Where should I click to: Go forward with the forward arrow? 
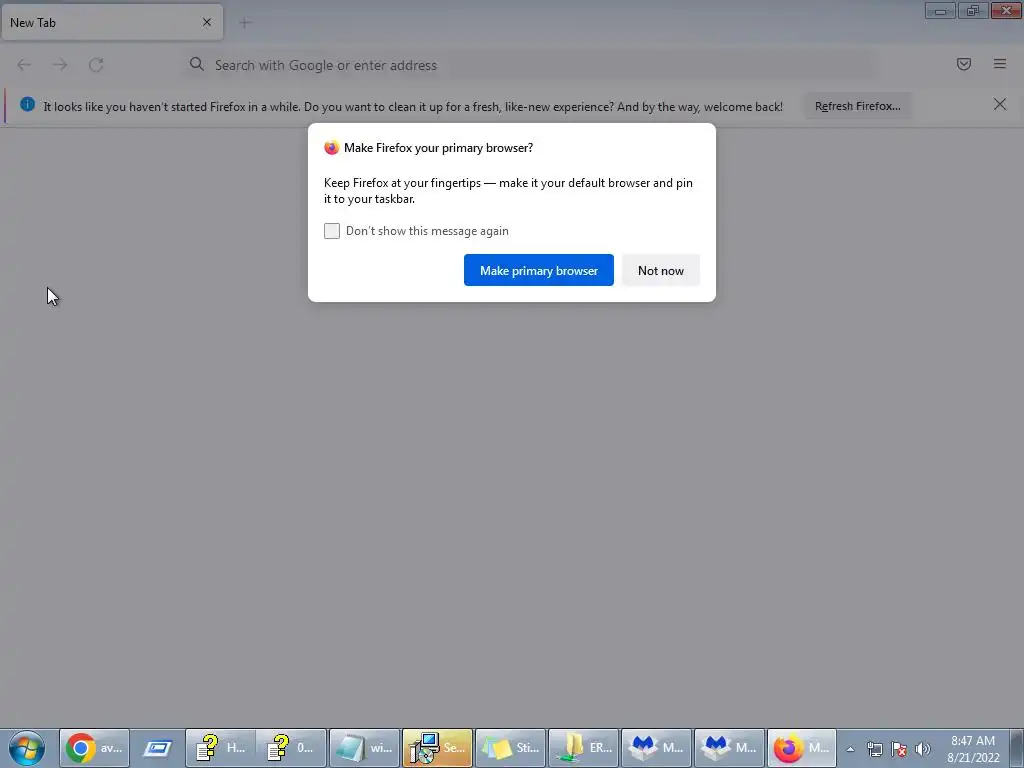click(x=60, y=65)
